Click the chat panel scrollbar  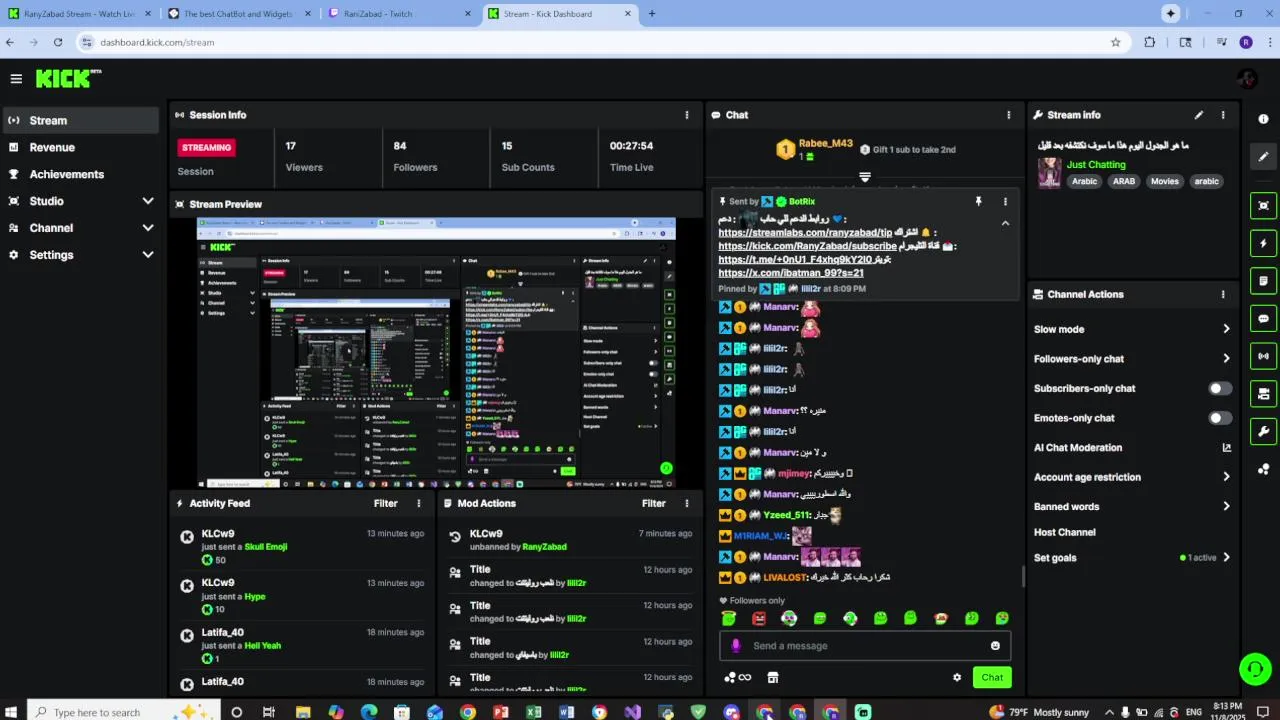(x=1022, y=577)
